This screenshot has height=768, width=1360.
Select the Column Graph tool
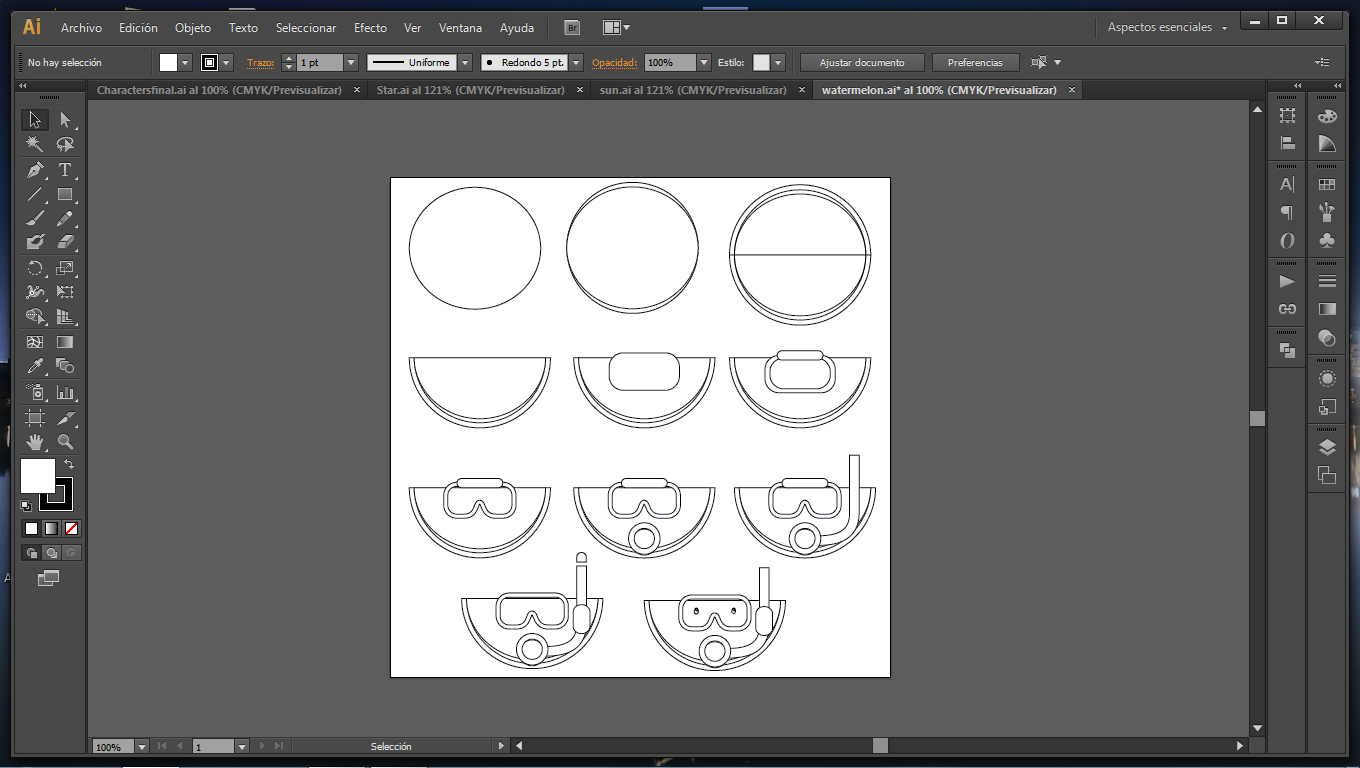click(65, 392)
